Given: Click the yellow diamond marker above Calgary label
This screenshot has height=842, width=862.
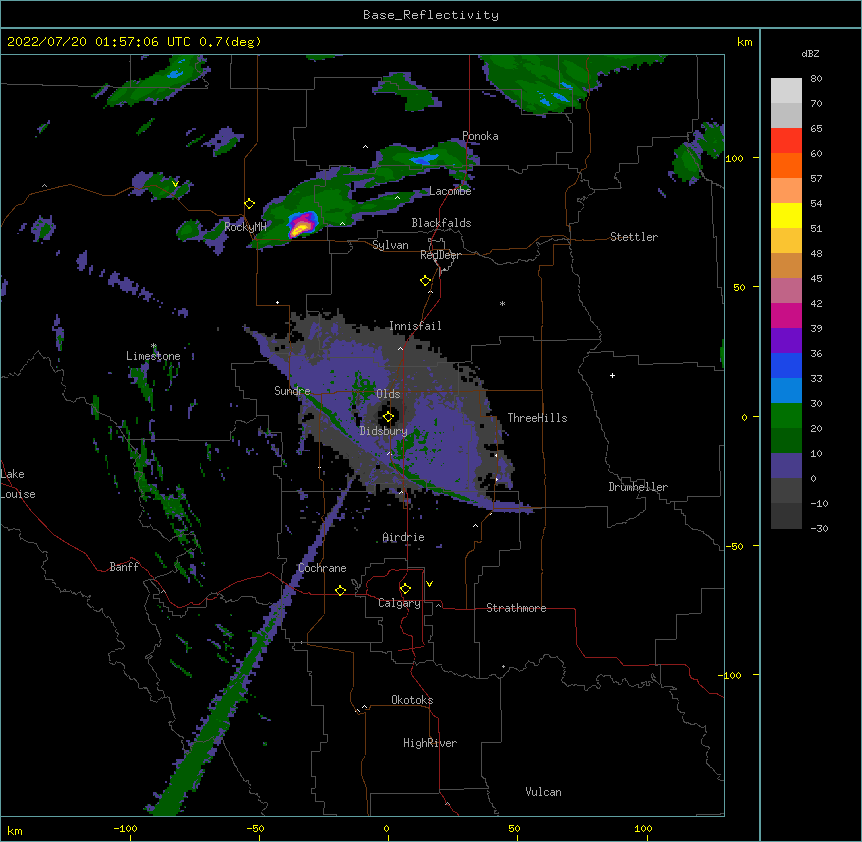Looking at the screenshot, I should point(405,589).
